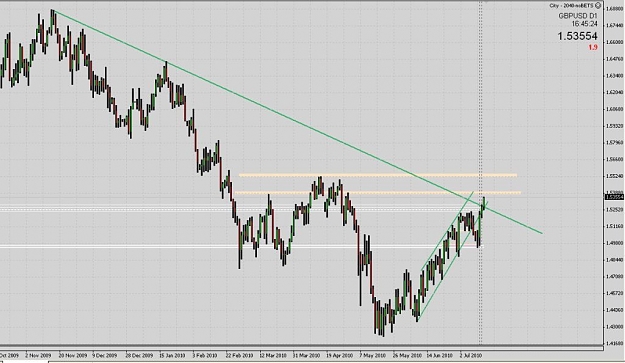Click the '26 May 2010' date label
This screenshot has height=363, width=625.
(407, 355)
